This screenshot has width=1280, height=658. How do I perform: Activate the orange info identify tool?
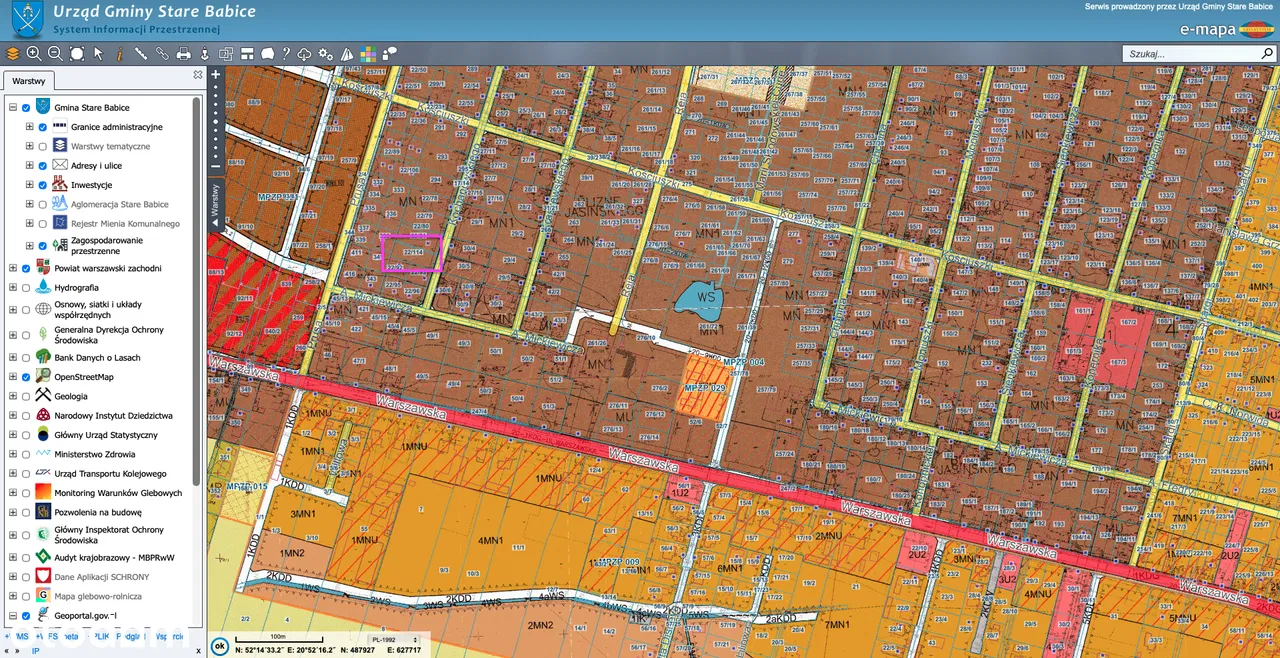(119, 54)
